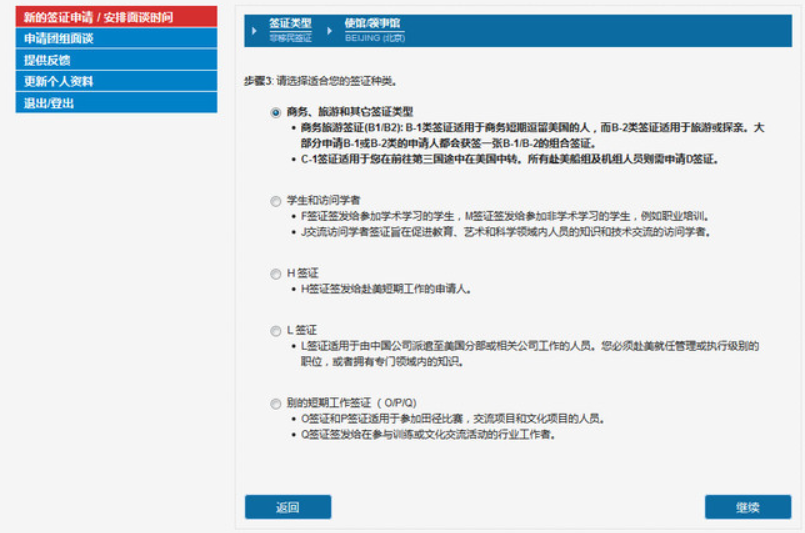Open 更新个人资料 sidebar item
This screenshot has height=533, width=805.
coord(116,81)
